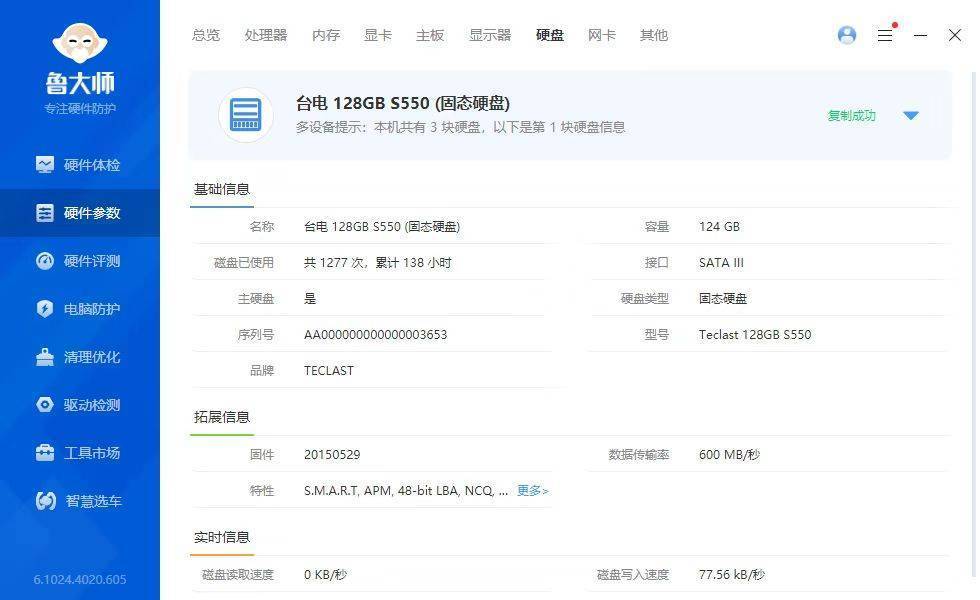The width and height of the screenshot is (980, 600).
Task: Open 清理优化 cleanup section
Action: pos(79,357)
